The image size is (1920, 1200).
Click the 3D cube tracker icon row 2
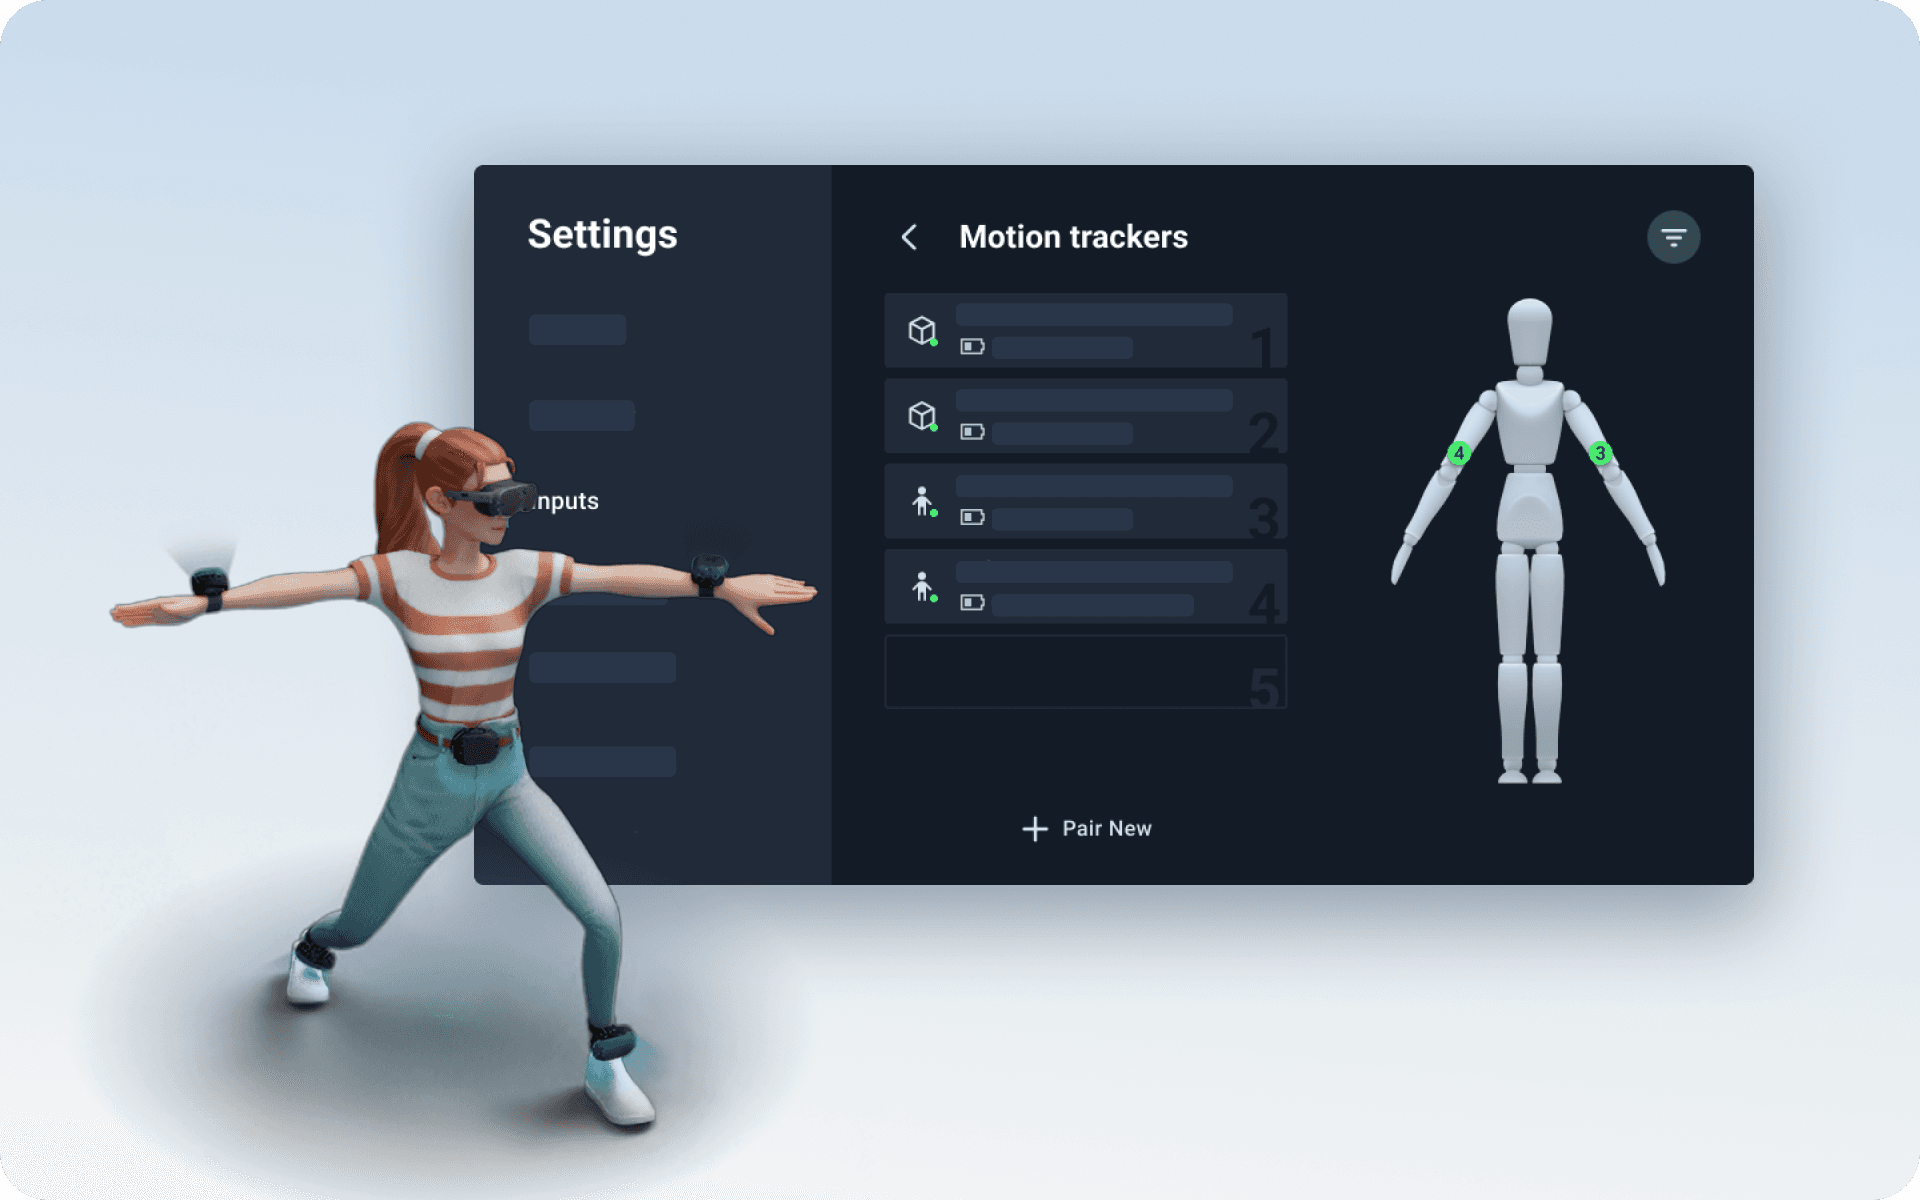922,416
